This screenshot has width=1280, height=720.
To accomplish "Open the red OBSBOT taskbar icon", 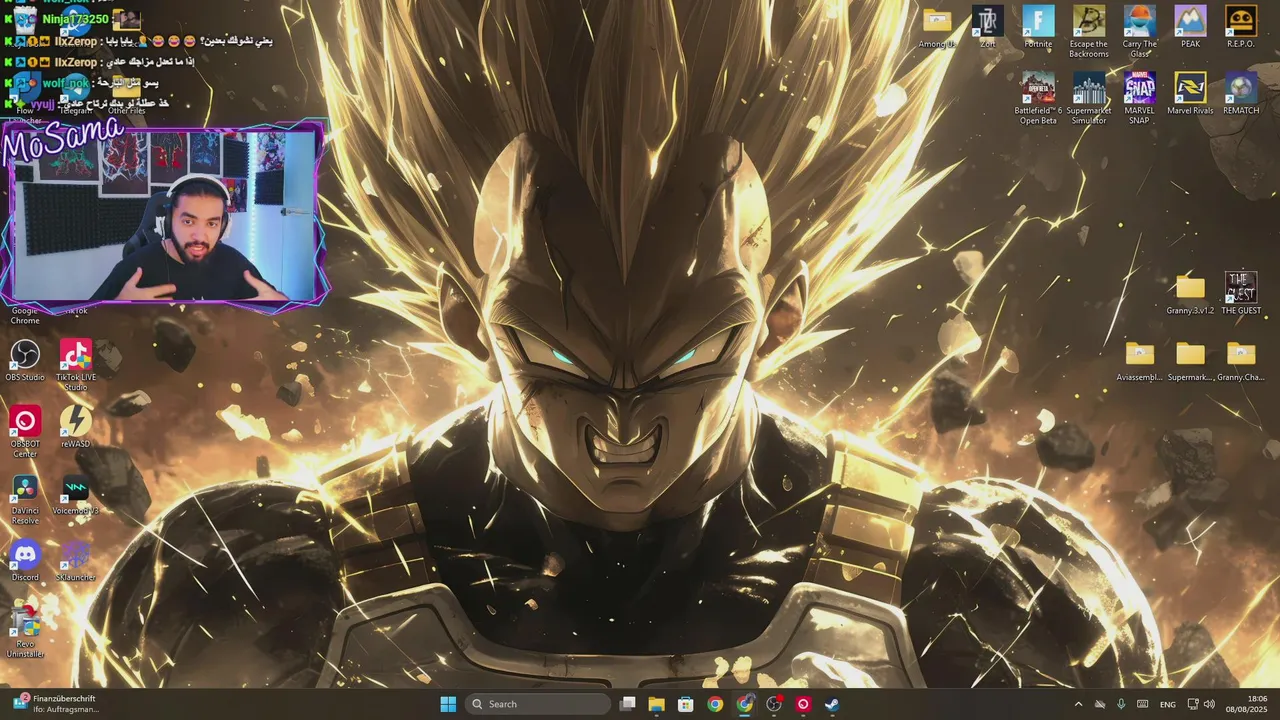I will [x=803, y=704].
